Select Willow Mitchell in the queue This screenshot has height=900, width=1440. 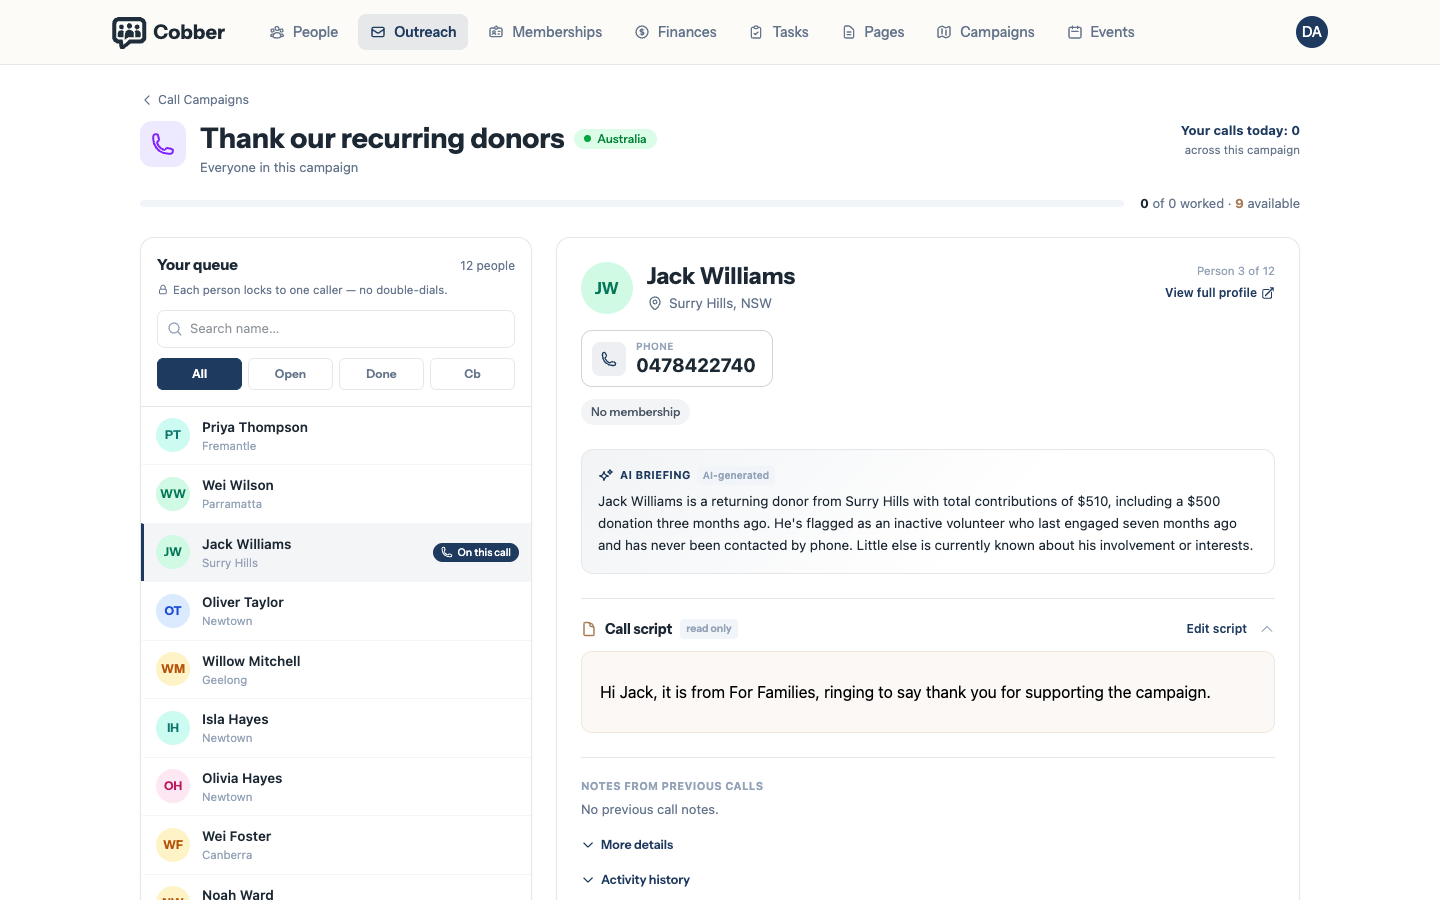pyautogui.click(x=336, y=670)
